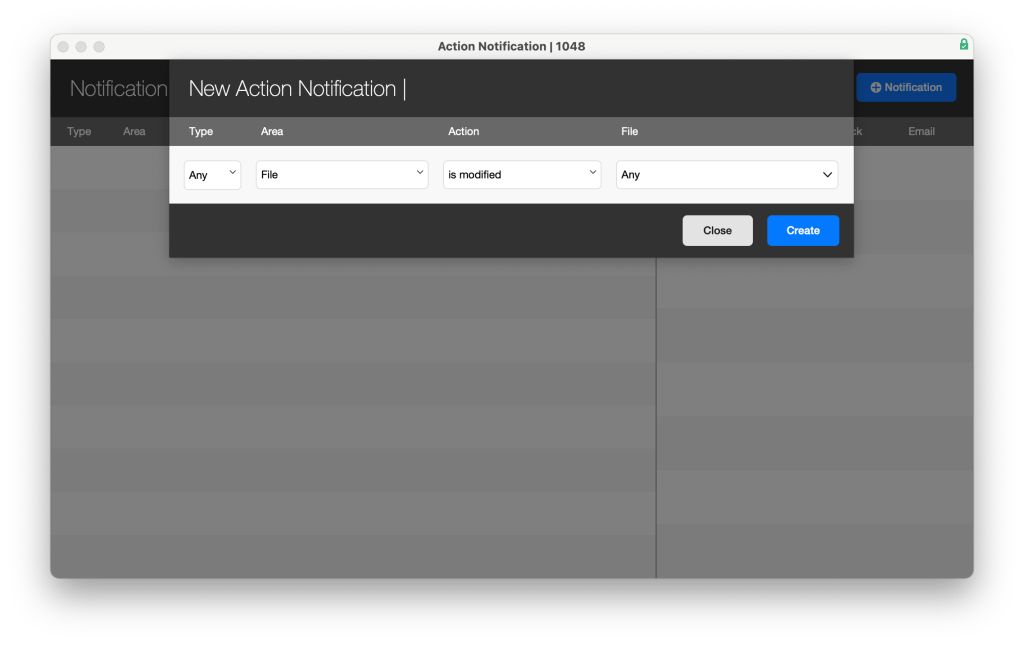Image resolution: width=1024 pixels, height=645 pixels.
Task: Open the Area dropdown showing File
Action: point(341,175)
